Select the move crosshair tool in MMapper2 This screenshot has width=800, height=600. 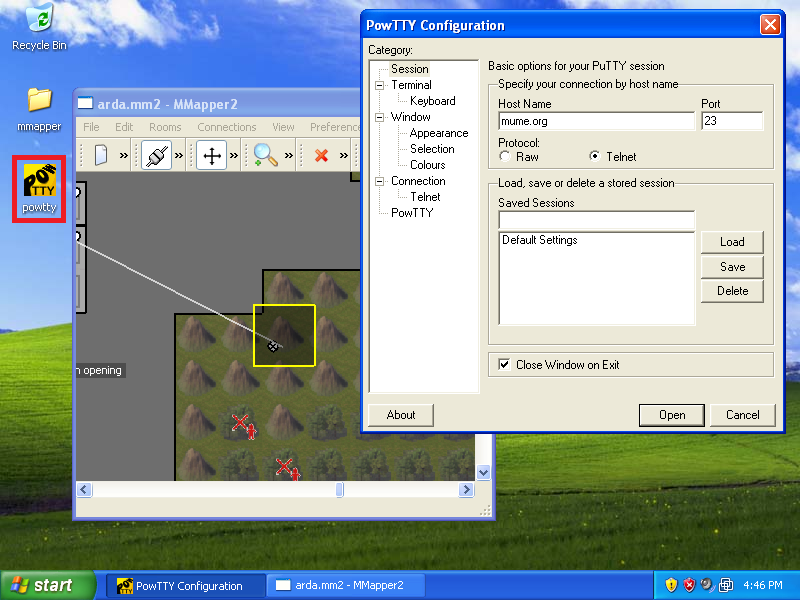tap(211, 155)
